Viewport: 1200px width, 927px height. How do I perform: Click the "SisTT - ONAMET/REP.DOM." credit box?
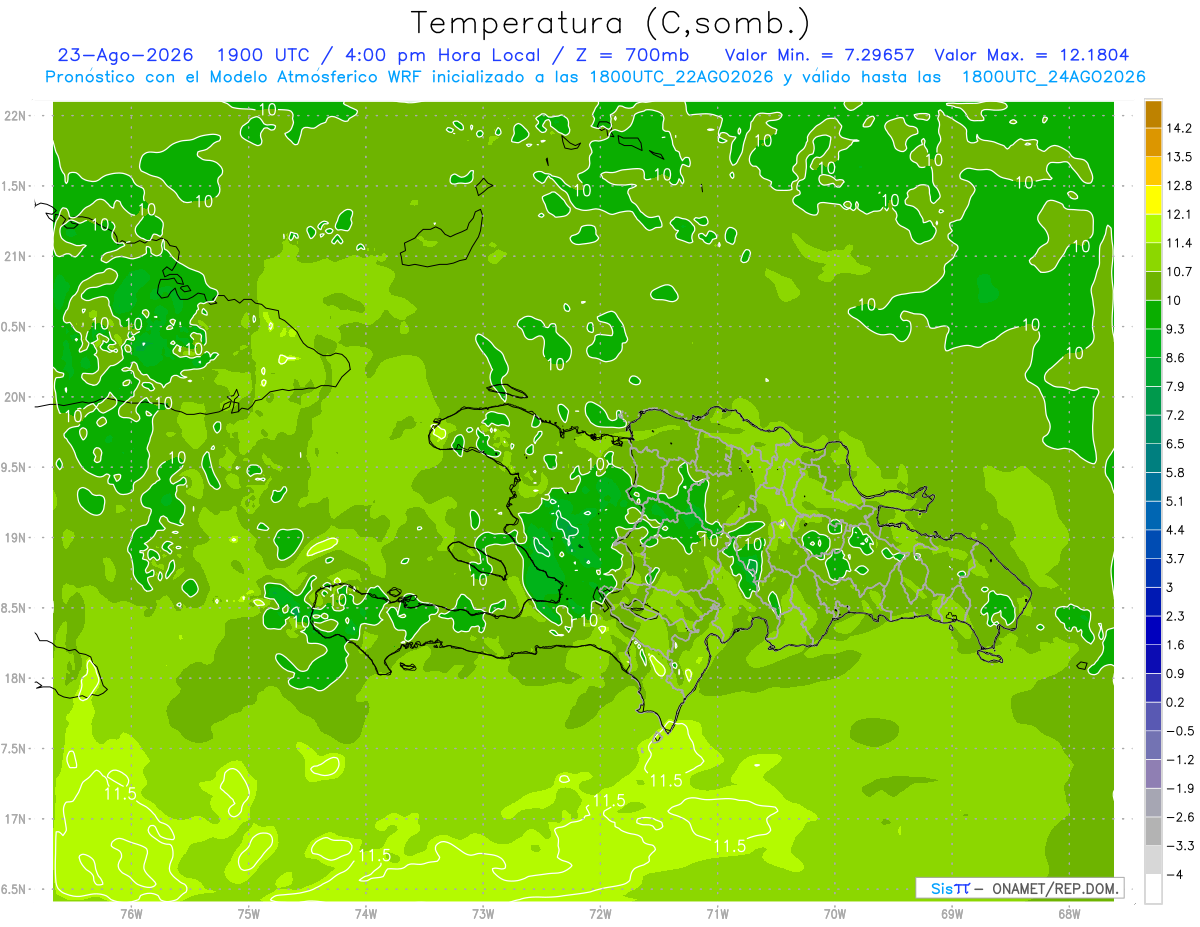[1019, 888]
